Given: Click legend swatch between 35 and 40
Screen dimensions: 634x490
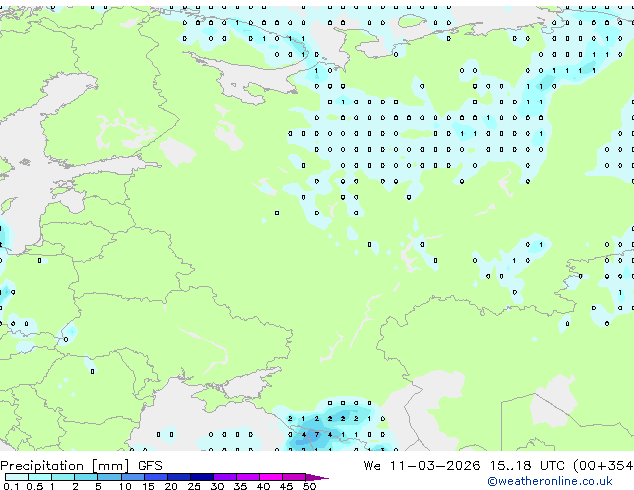Looking at the screenshot, I should [248, 477].
